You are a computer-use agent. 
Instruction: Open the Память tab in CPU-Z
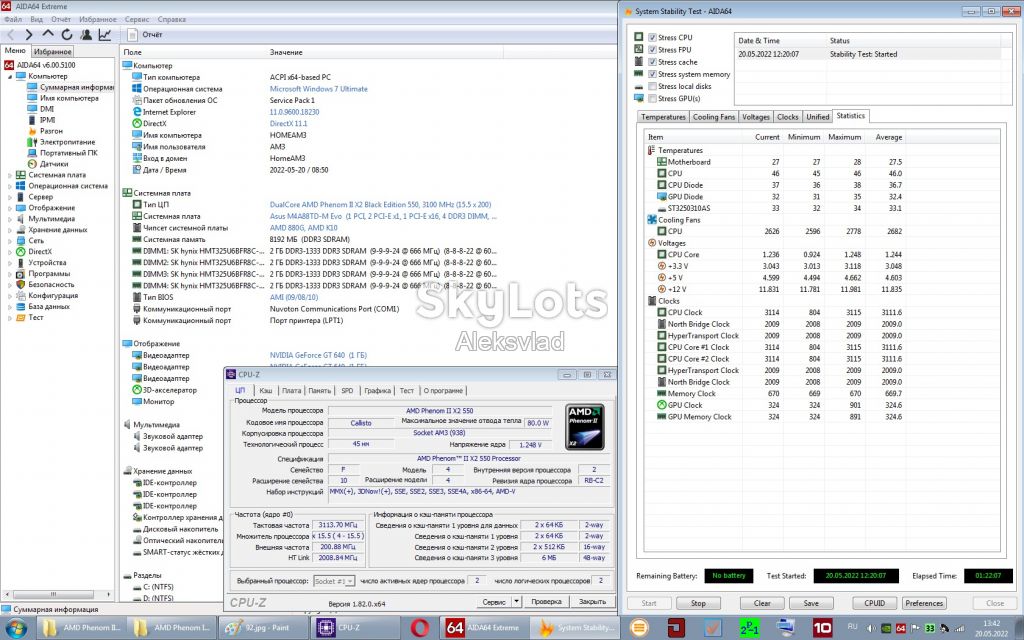(x=319, y=391)
